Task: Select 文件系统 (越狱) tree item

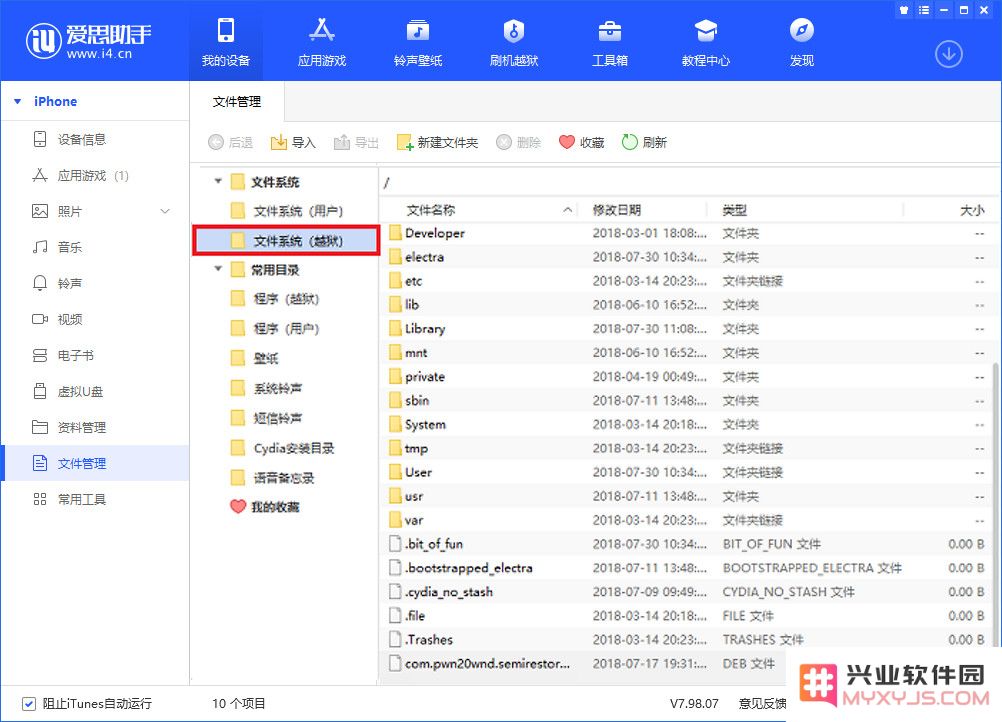Action: pos(286,240)
